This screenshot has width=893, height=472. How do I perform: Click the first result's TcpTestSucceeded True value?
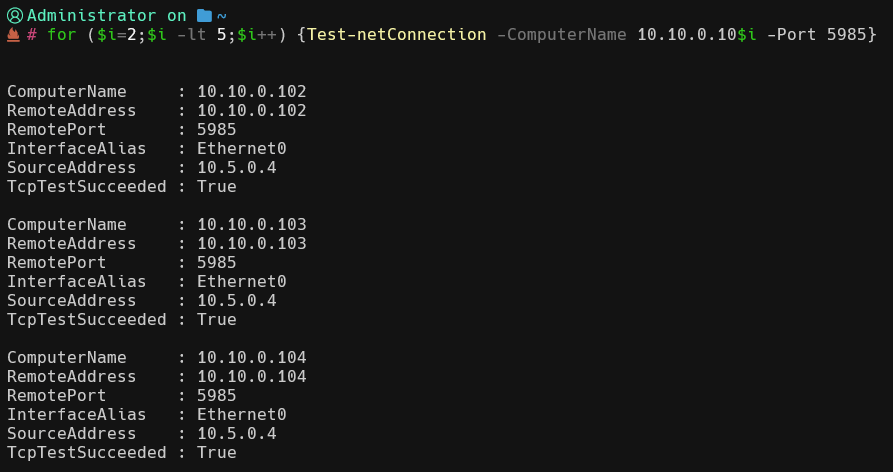click(216, 187)
